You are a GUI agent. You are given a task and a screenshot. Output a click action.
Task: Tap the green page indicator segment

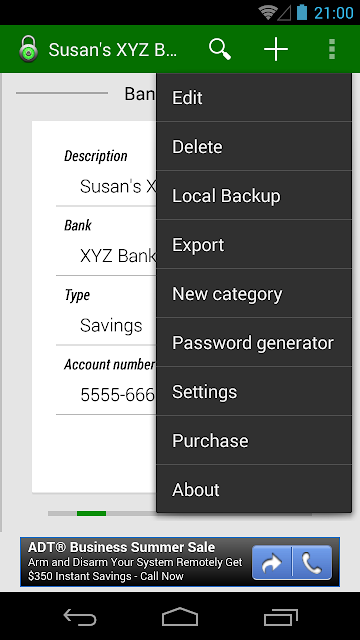tap(91, 513)
